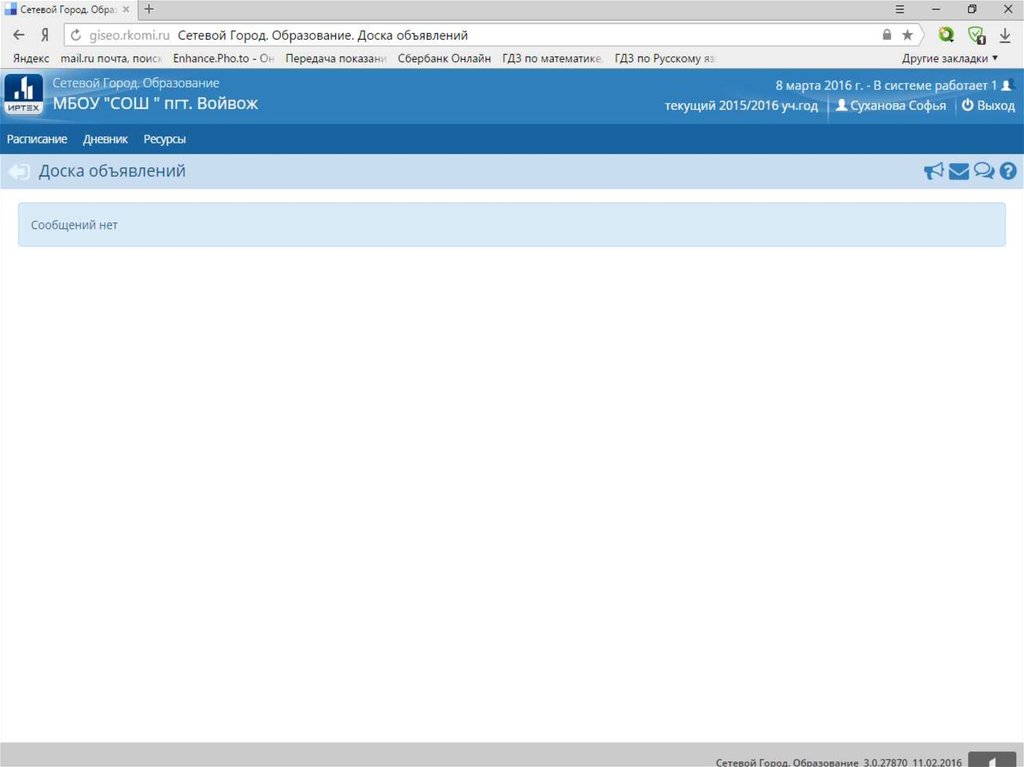Open the green Q extension icon
Viewport: 1024px width, 767px height.
[x=946, y=35]
